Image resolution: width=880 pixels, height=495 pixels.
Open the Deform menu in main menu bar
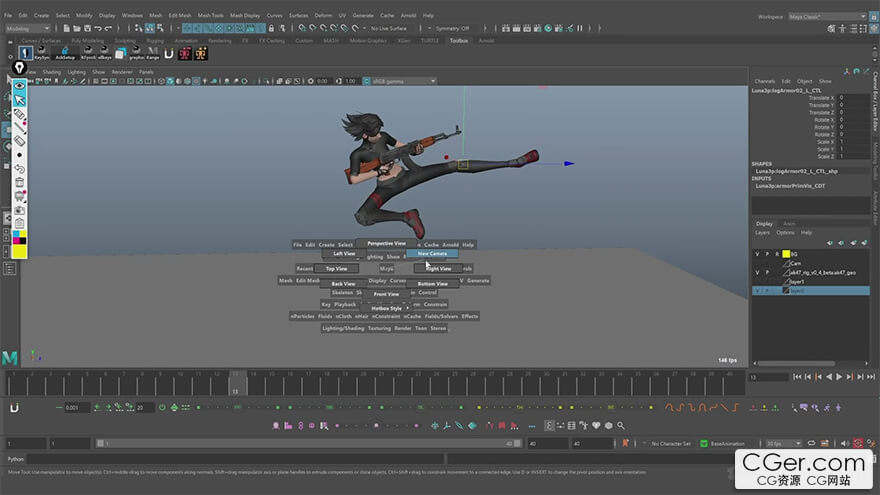pos(323,16)
